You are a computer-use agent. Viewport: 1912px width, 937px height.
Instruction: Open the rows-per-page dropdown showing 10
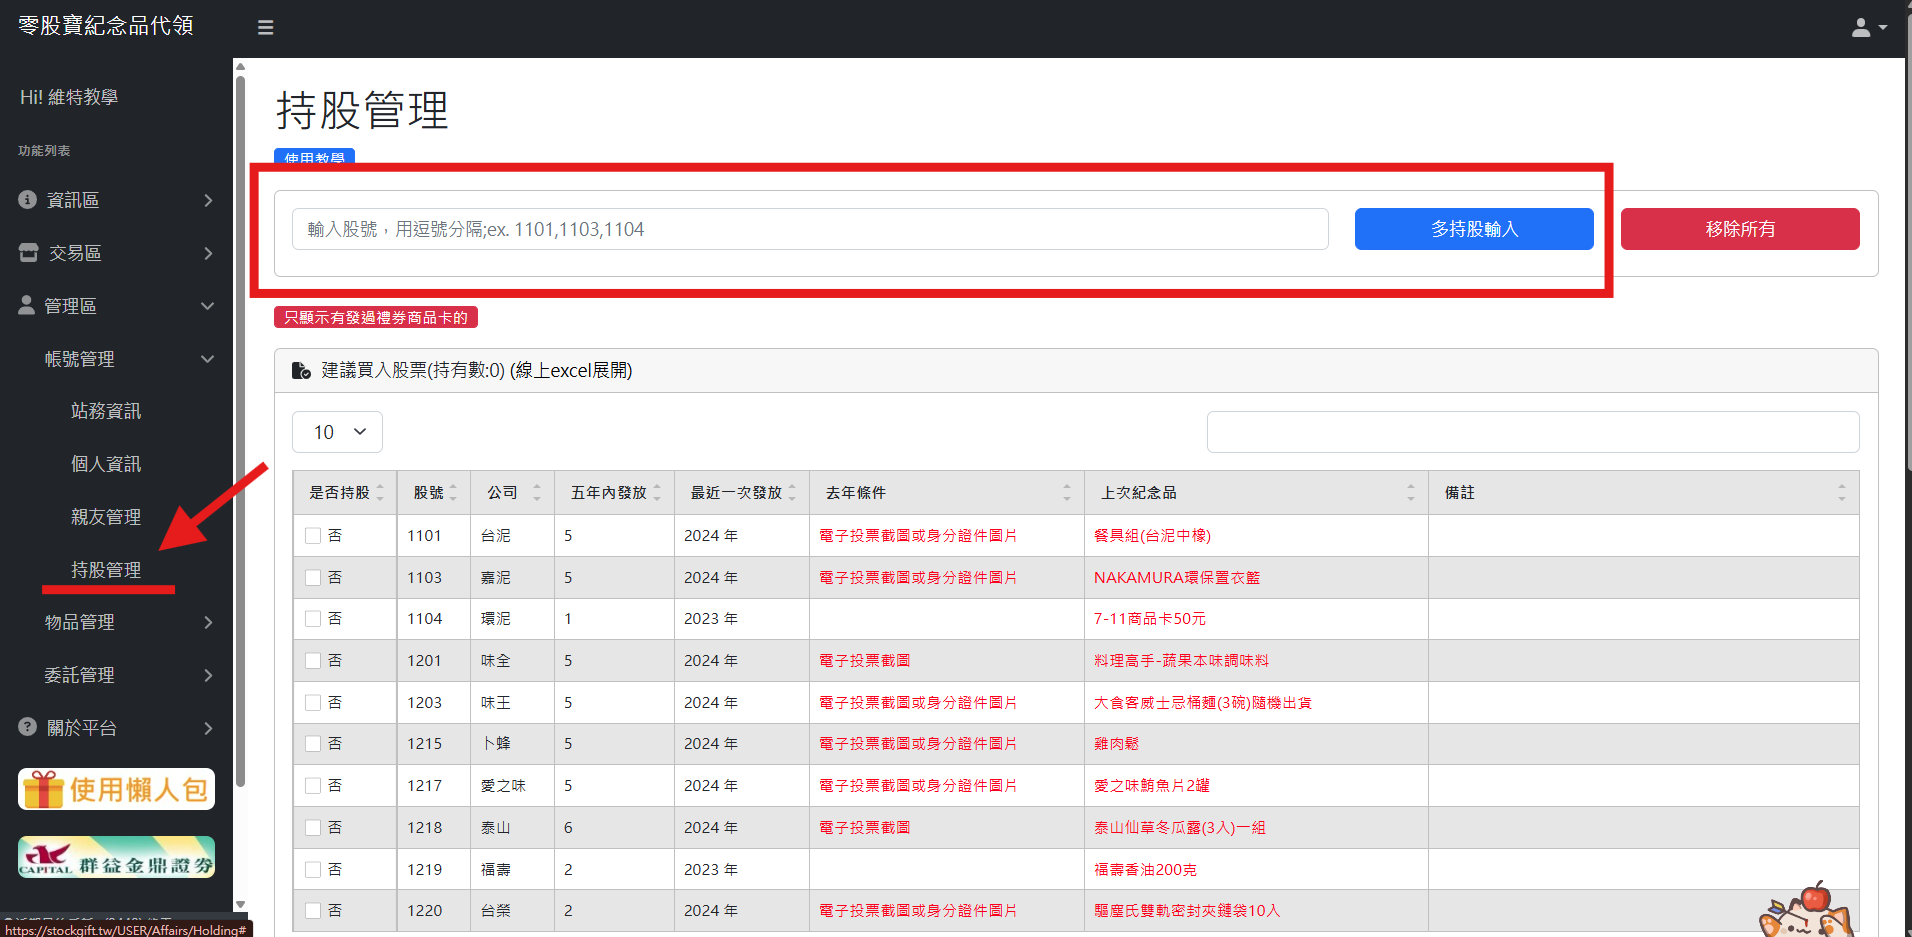pos(337,432)
